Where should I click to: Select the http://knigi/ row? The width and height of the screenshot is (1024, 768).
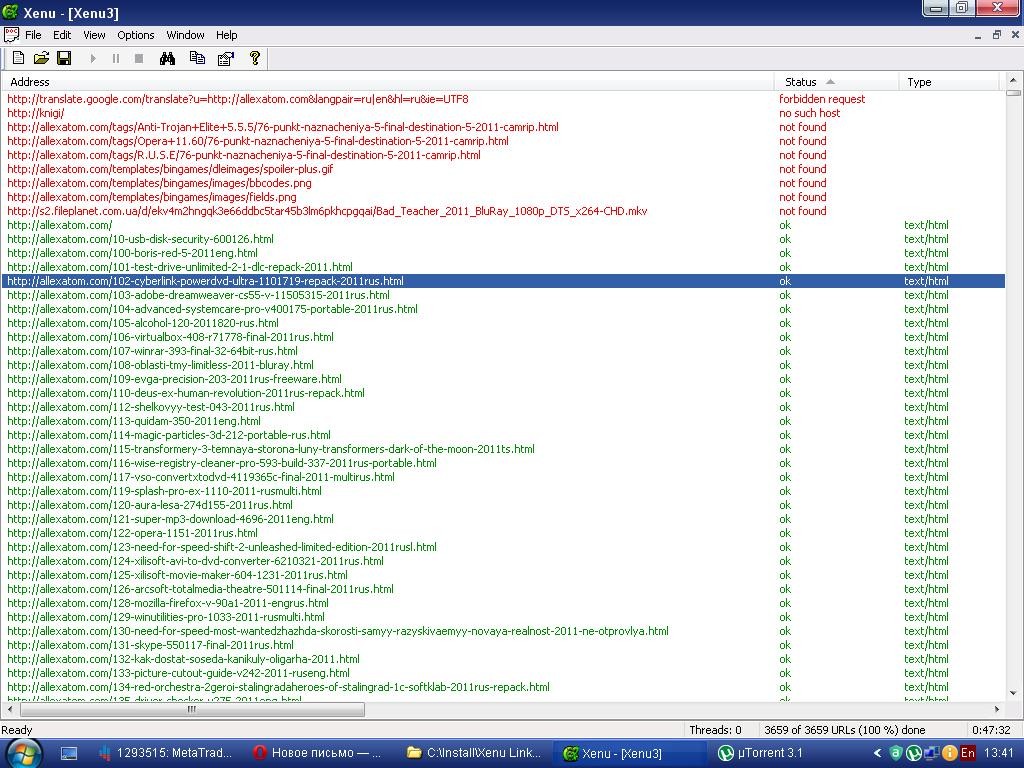tap(503, 113)
